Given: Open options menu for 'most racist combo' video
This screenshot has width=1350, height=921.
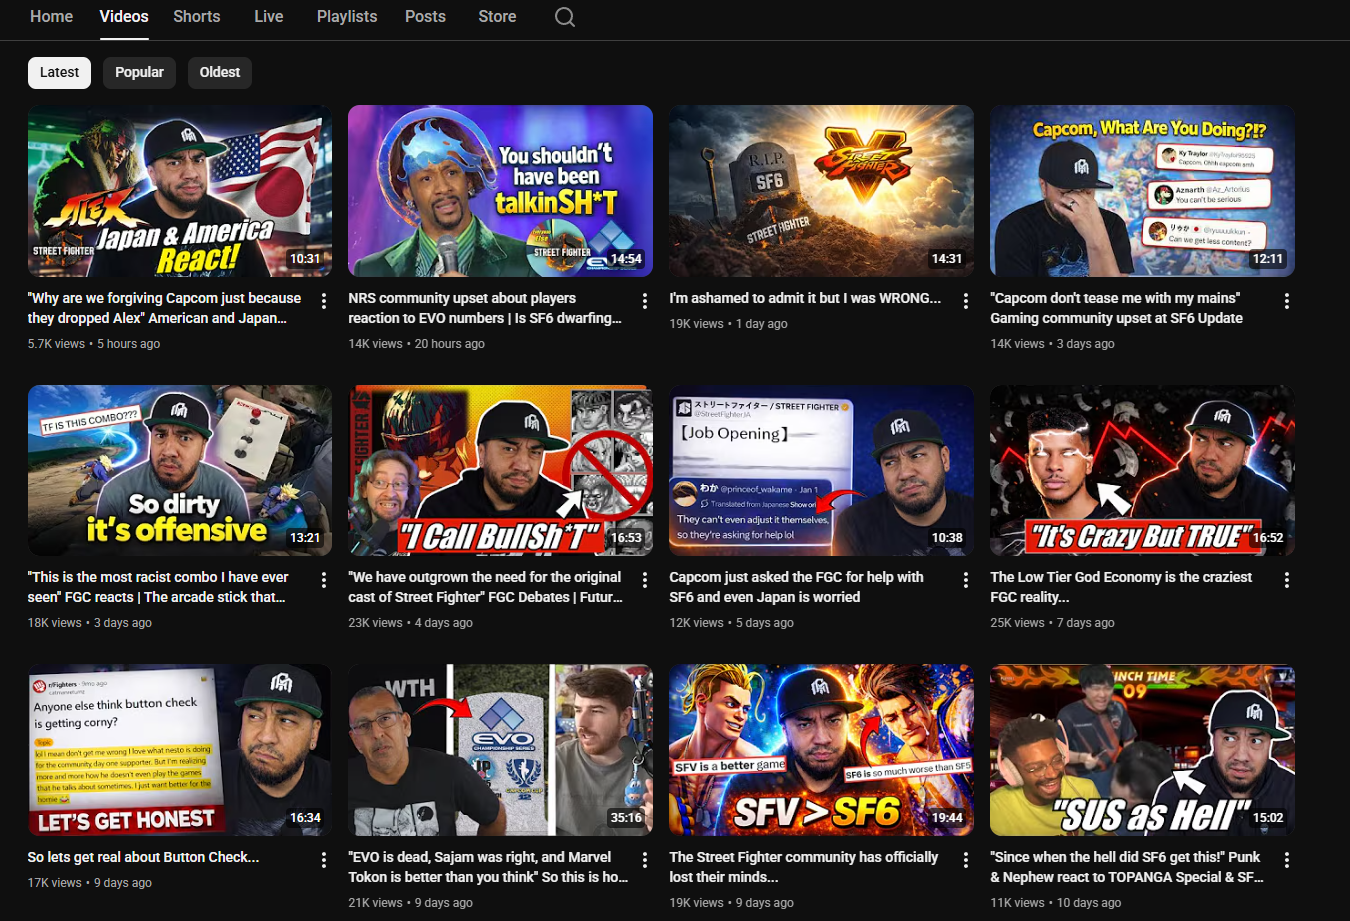Looking at the screenshot, I should click(324, 580).
